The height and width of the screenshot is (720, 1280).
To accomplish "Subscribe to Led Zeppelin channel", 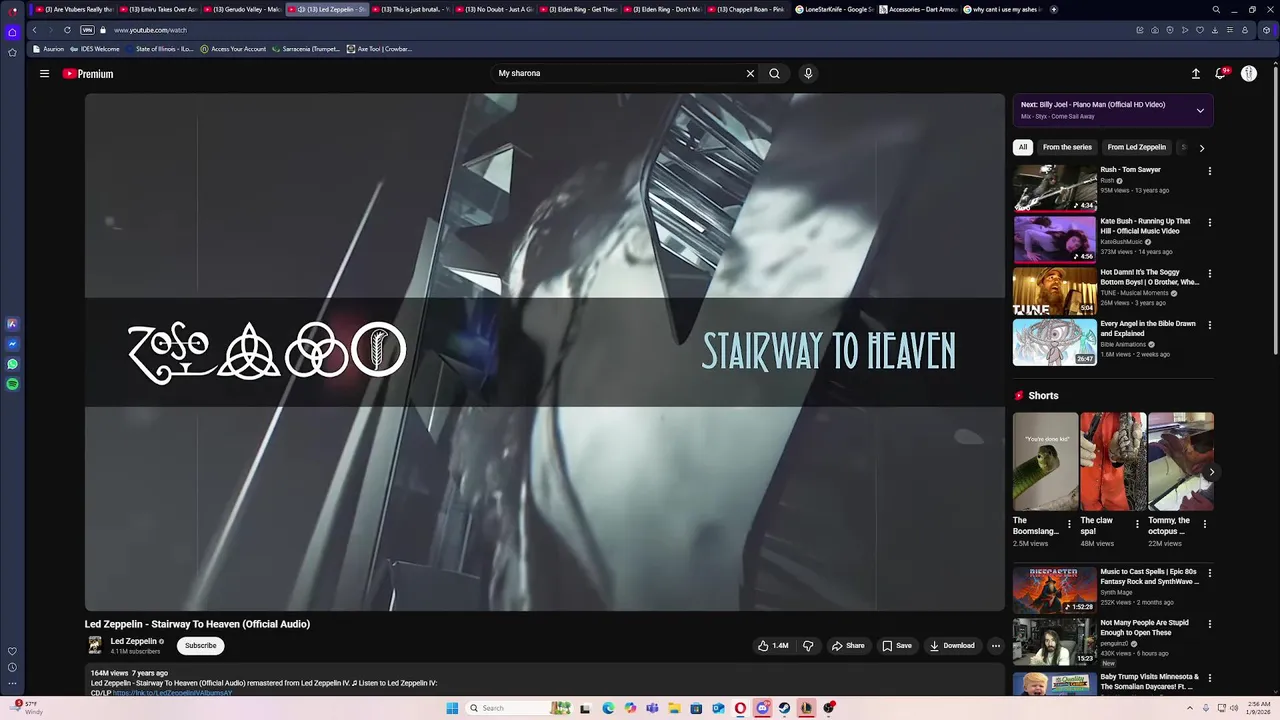I will 200,645.
